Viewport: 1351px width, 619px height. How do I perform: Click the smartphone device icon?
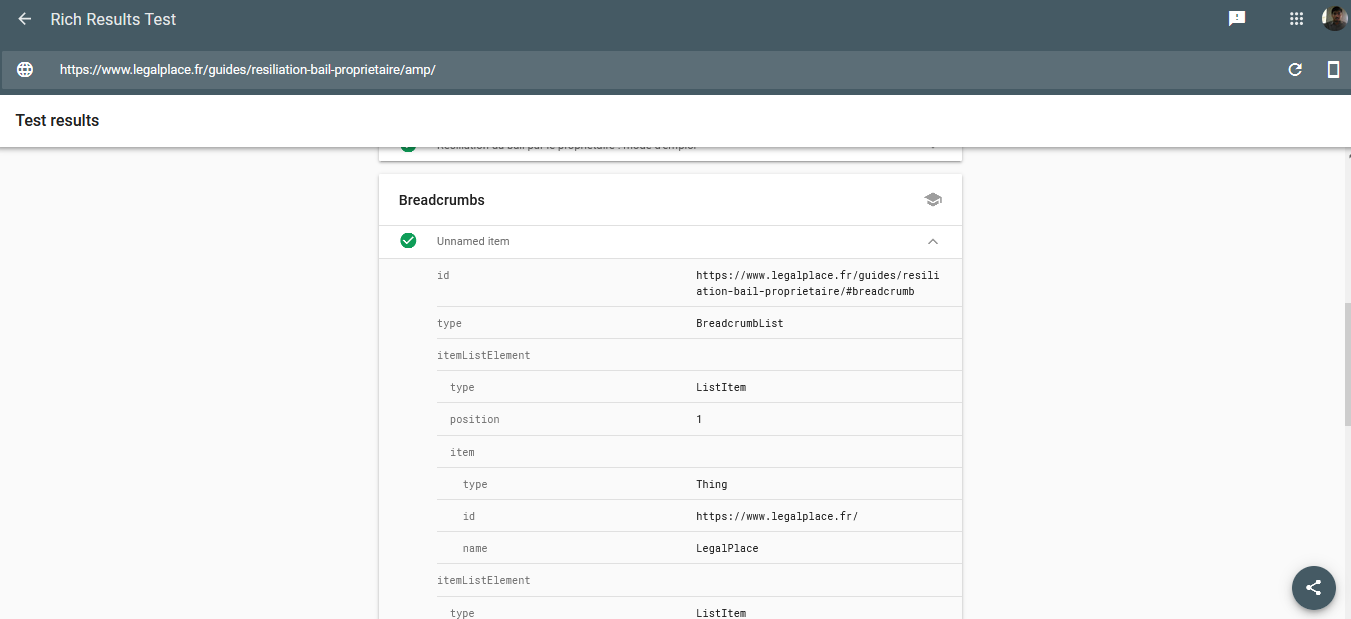pyautogui.click(x=1333, y=70)
